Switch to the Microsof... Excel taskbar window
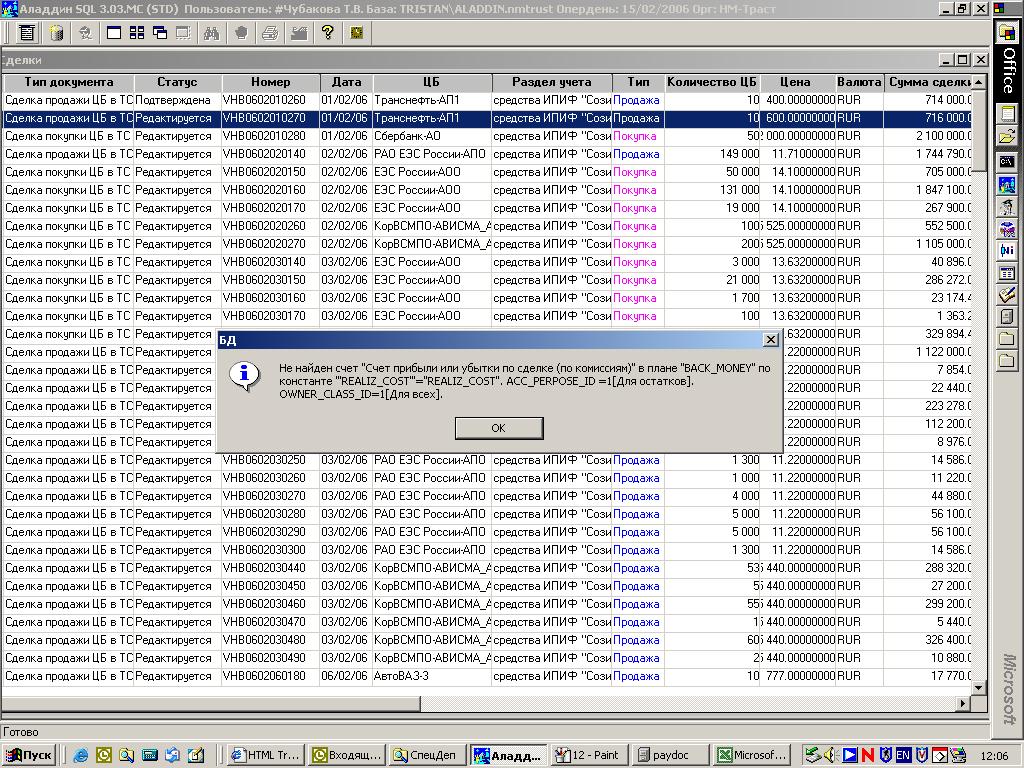This screenshot has height=768, width=1024. [752, 755]
